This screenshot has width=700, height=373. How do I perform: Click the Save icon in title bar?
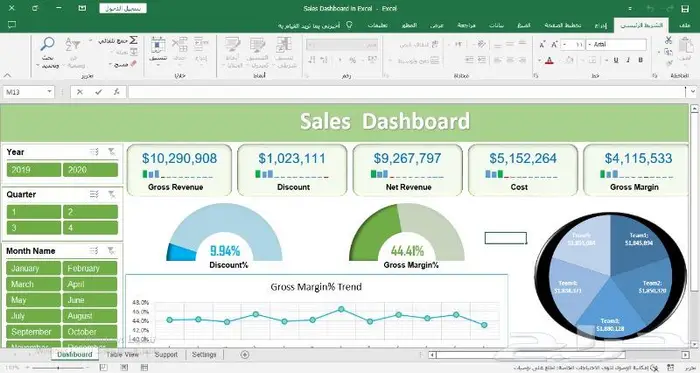click(685, 8)
